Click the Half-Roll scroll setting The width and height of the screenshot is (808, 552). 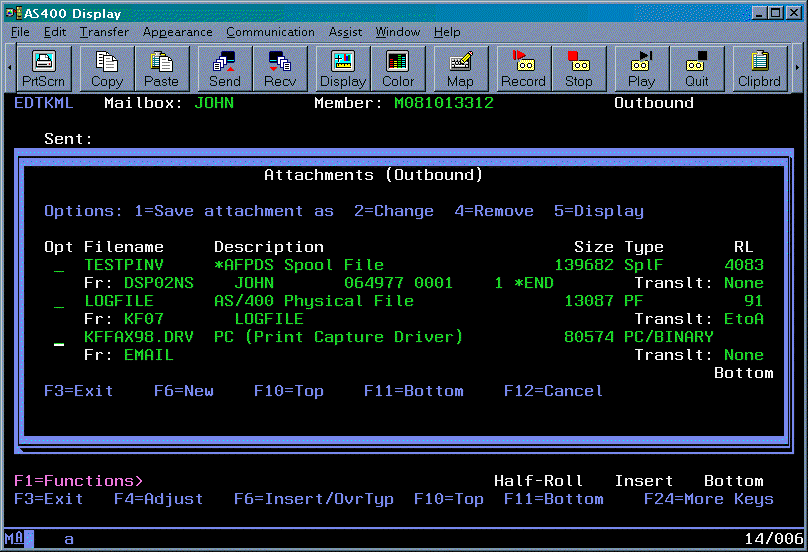[538, 481]
